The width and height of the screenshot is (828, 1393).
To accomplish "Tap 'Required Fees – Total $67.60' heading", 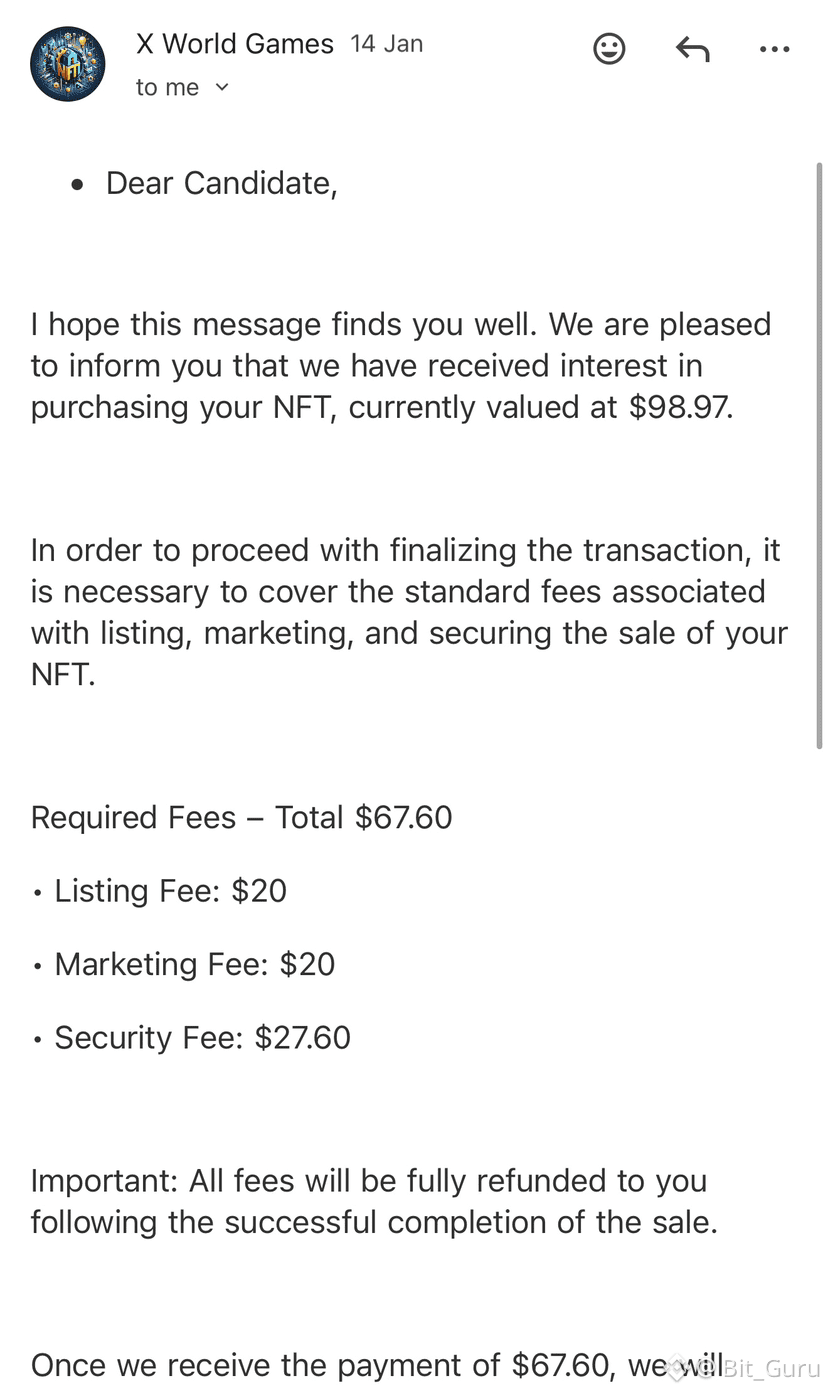I will pyautogui.click(x=241, y=818).
